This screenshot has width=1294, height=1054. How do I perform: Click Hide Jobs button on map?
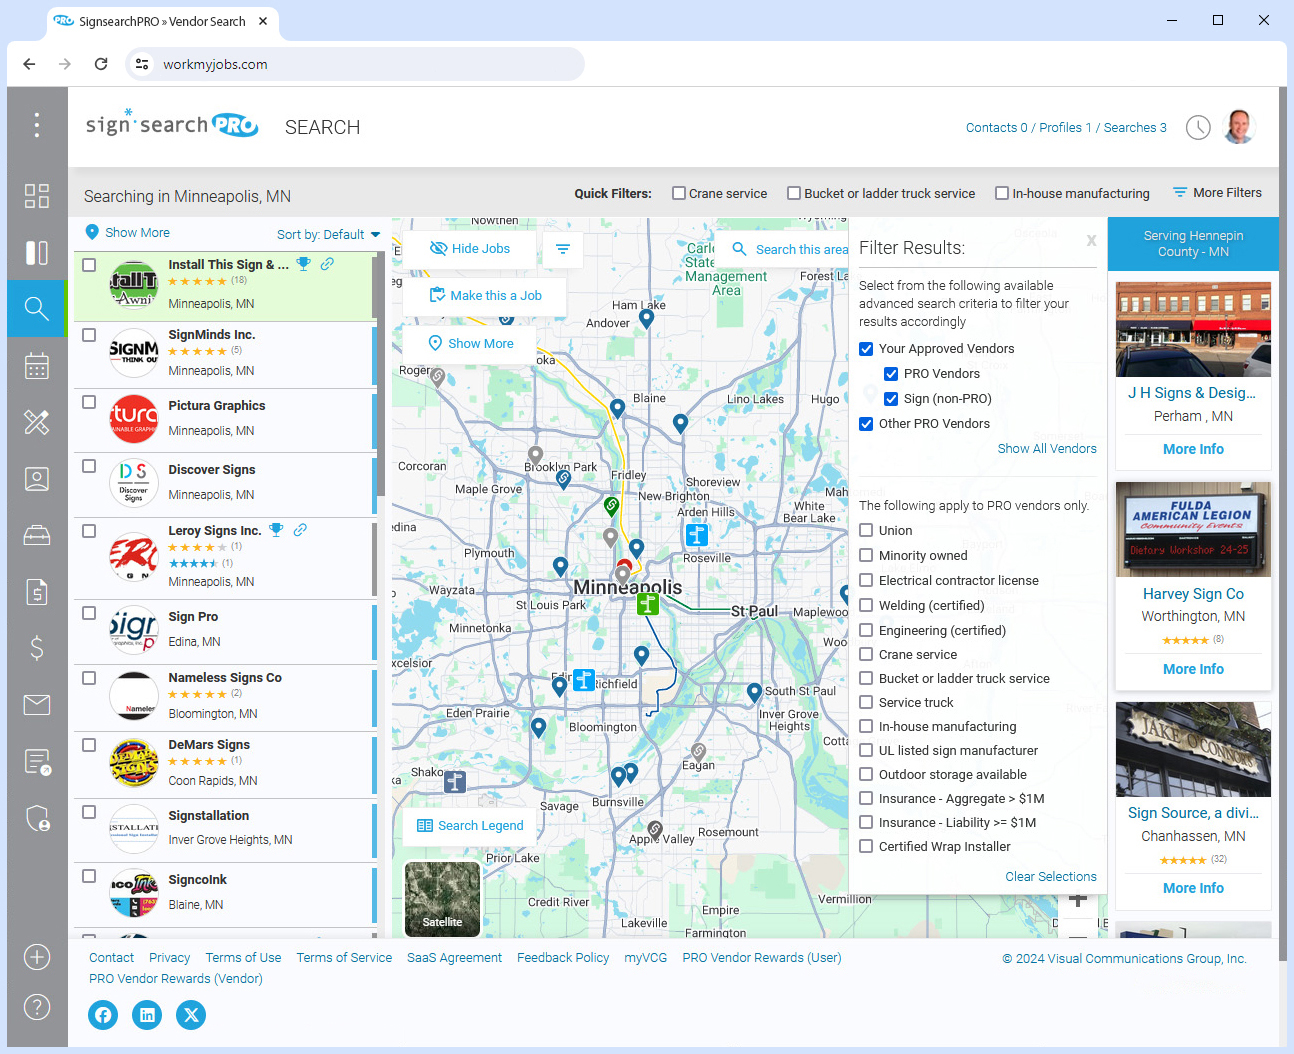(x=470, y=249)
